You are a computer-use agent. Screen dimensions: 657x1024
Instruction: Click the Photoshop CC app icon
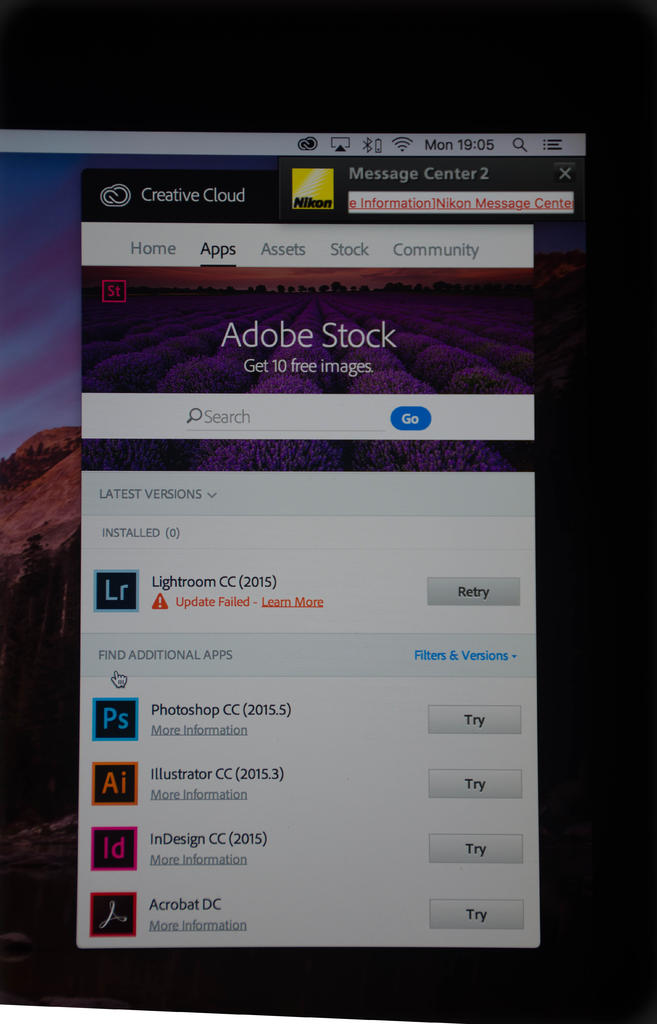[x=115, y=719]
